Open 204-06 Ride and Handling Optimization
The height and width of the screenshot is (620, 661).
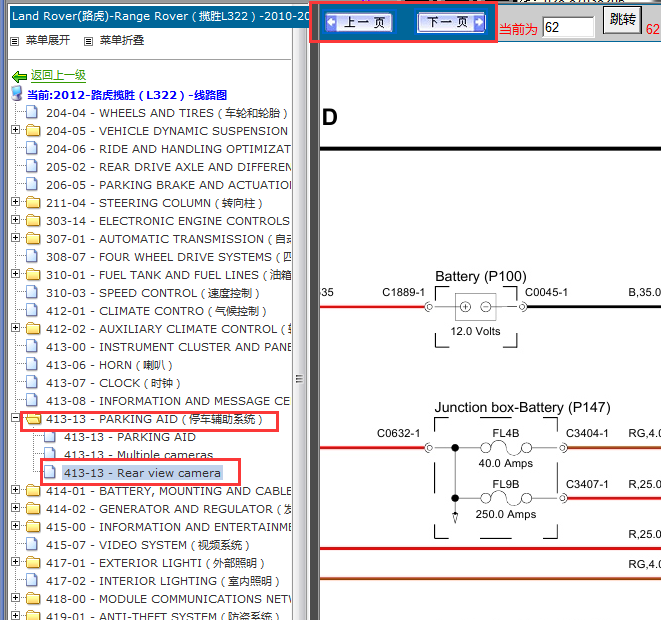[x=168, y=149]
